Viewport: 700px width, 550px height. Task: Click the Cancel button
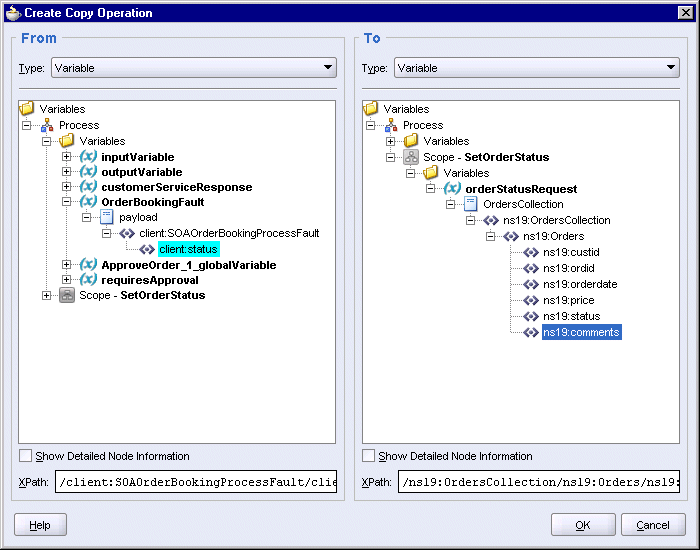[x=653, y=525]
